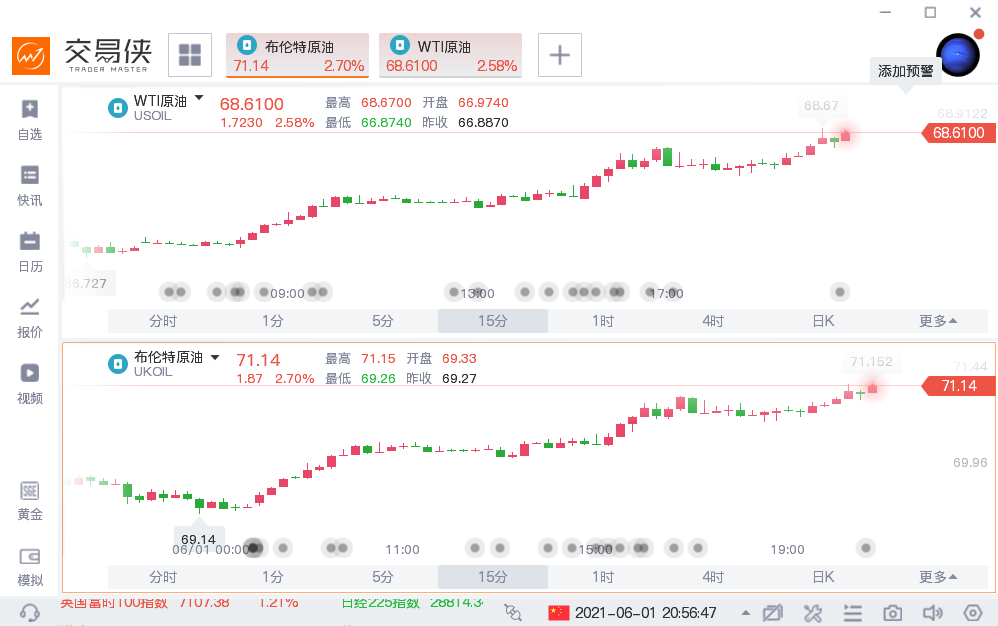Select 15分 timeframe on WTI chart
This screenshot has height=626, width=998.
(x=493, y=321)
